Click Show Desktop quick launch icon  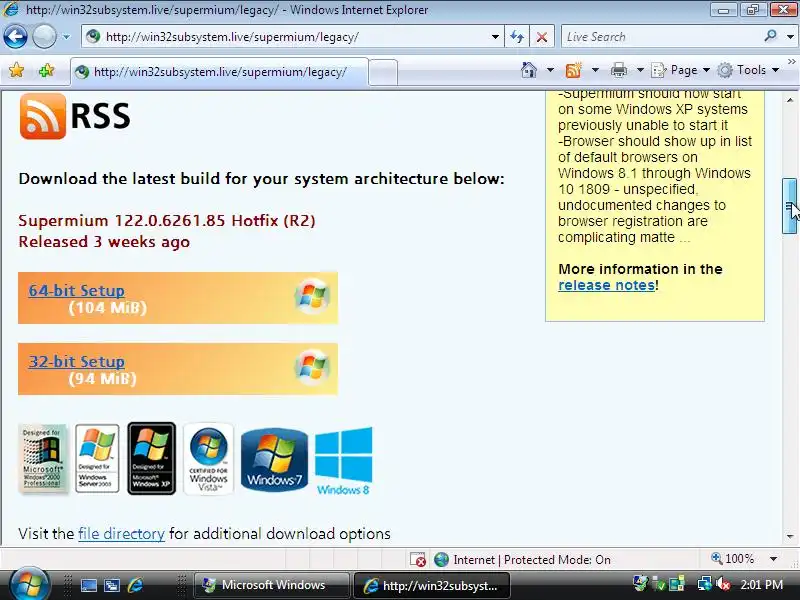(89, 586)
